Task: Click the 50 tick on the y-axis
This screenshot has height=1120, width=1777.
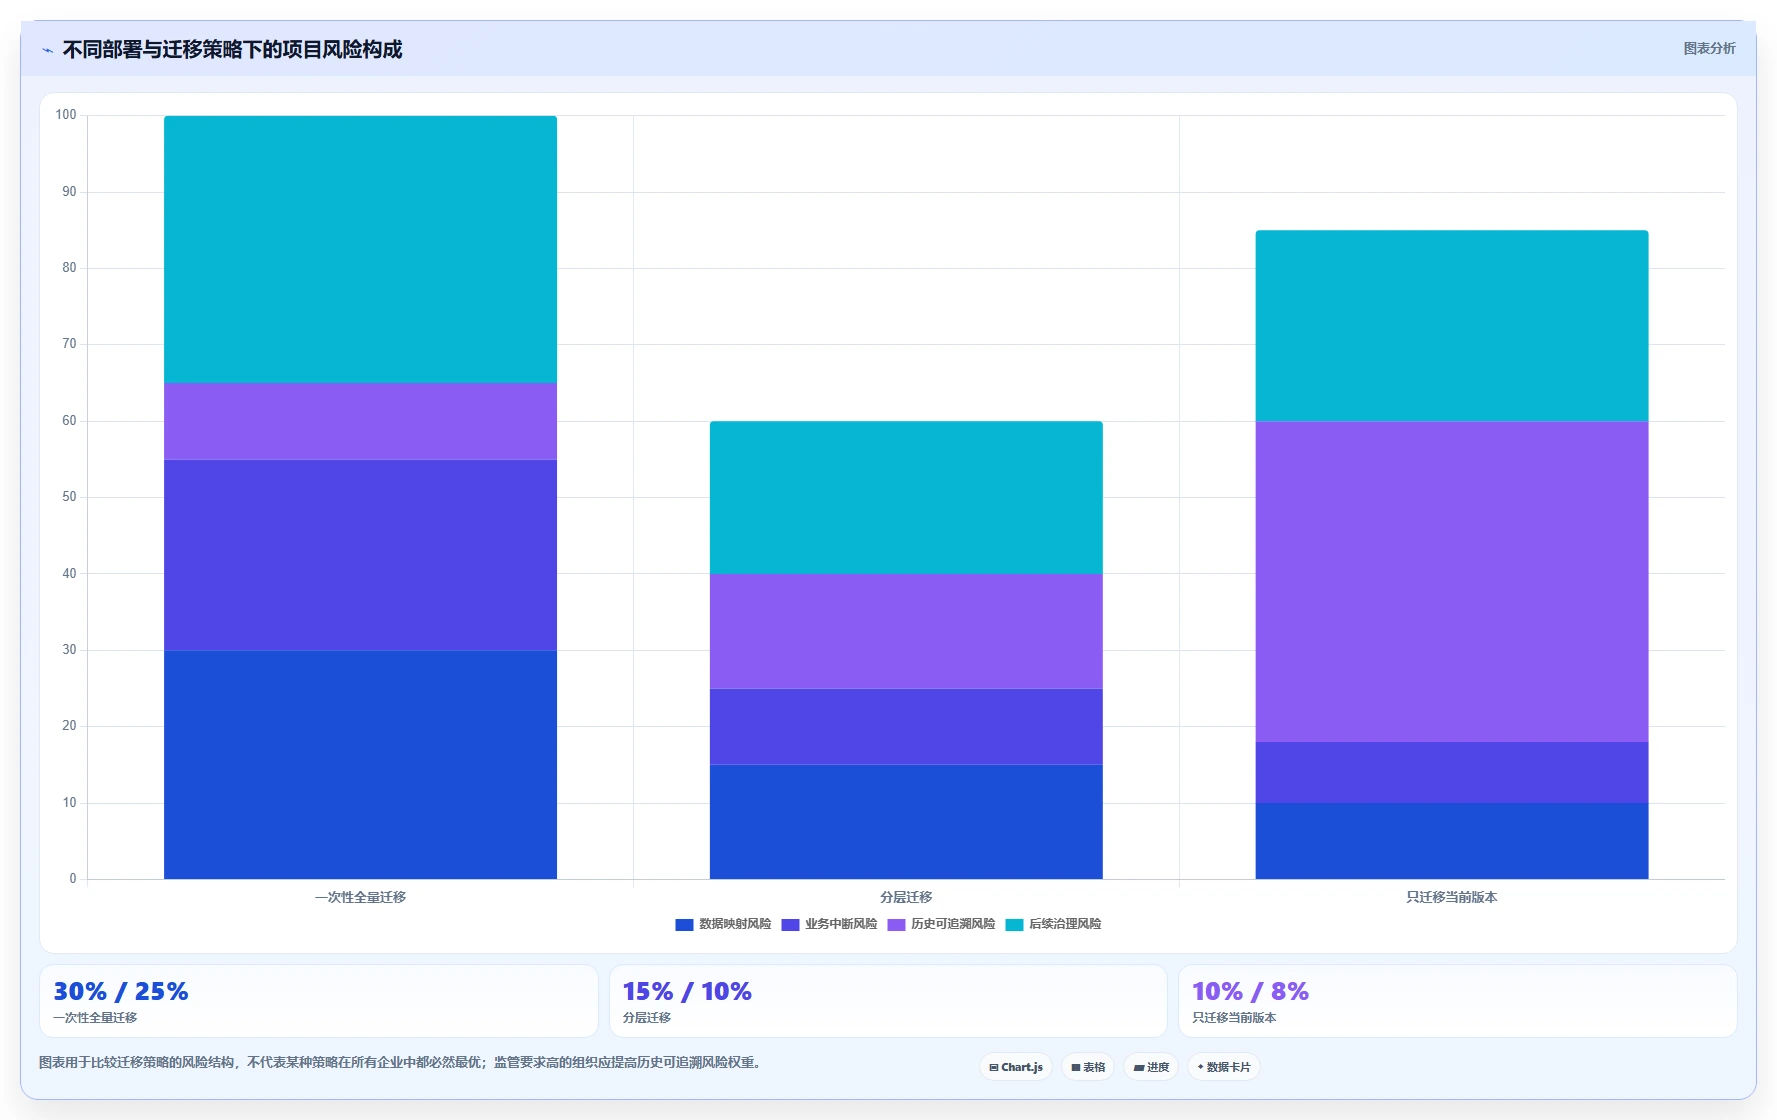Action: (69, 497)
